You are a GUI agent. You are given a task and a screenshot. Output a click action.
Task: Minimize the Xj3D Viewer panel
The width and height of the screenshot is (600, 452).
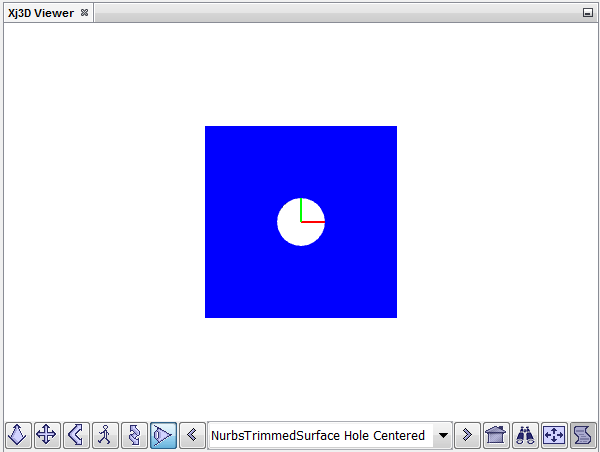click(588, 12)
